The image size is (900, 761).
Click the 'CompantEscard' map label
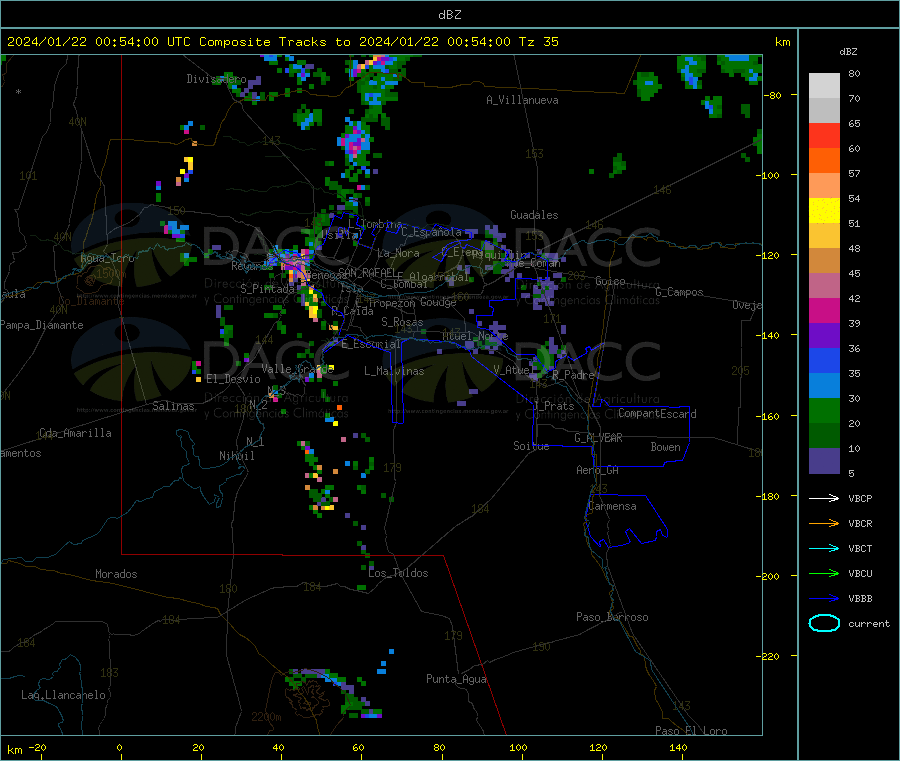(657, 414)
